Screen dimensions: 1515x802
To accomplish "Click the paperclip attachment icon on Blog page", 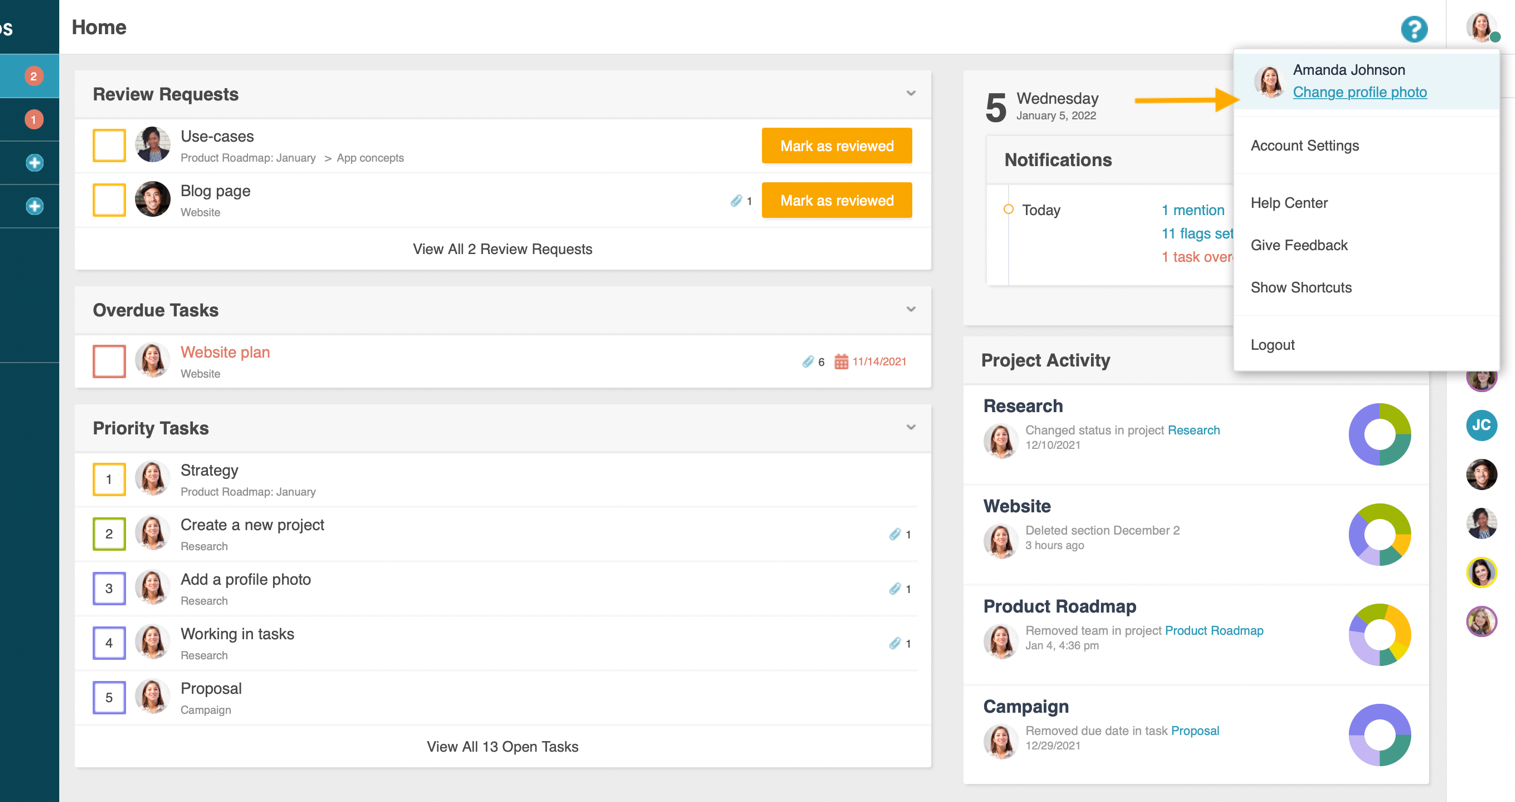I will click(736, 201).
